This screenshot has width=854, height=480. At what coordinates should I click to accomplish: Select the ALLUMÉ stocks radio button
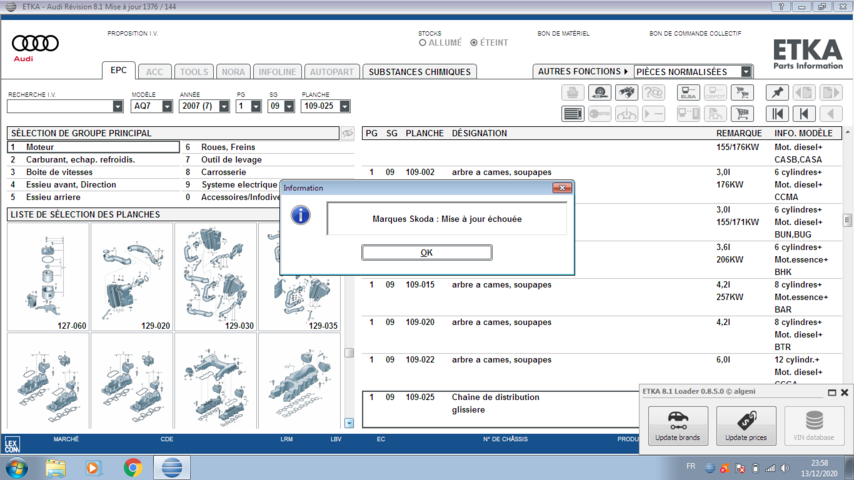[423, 42]
